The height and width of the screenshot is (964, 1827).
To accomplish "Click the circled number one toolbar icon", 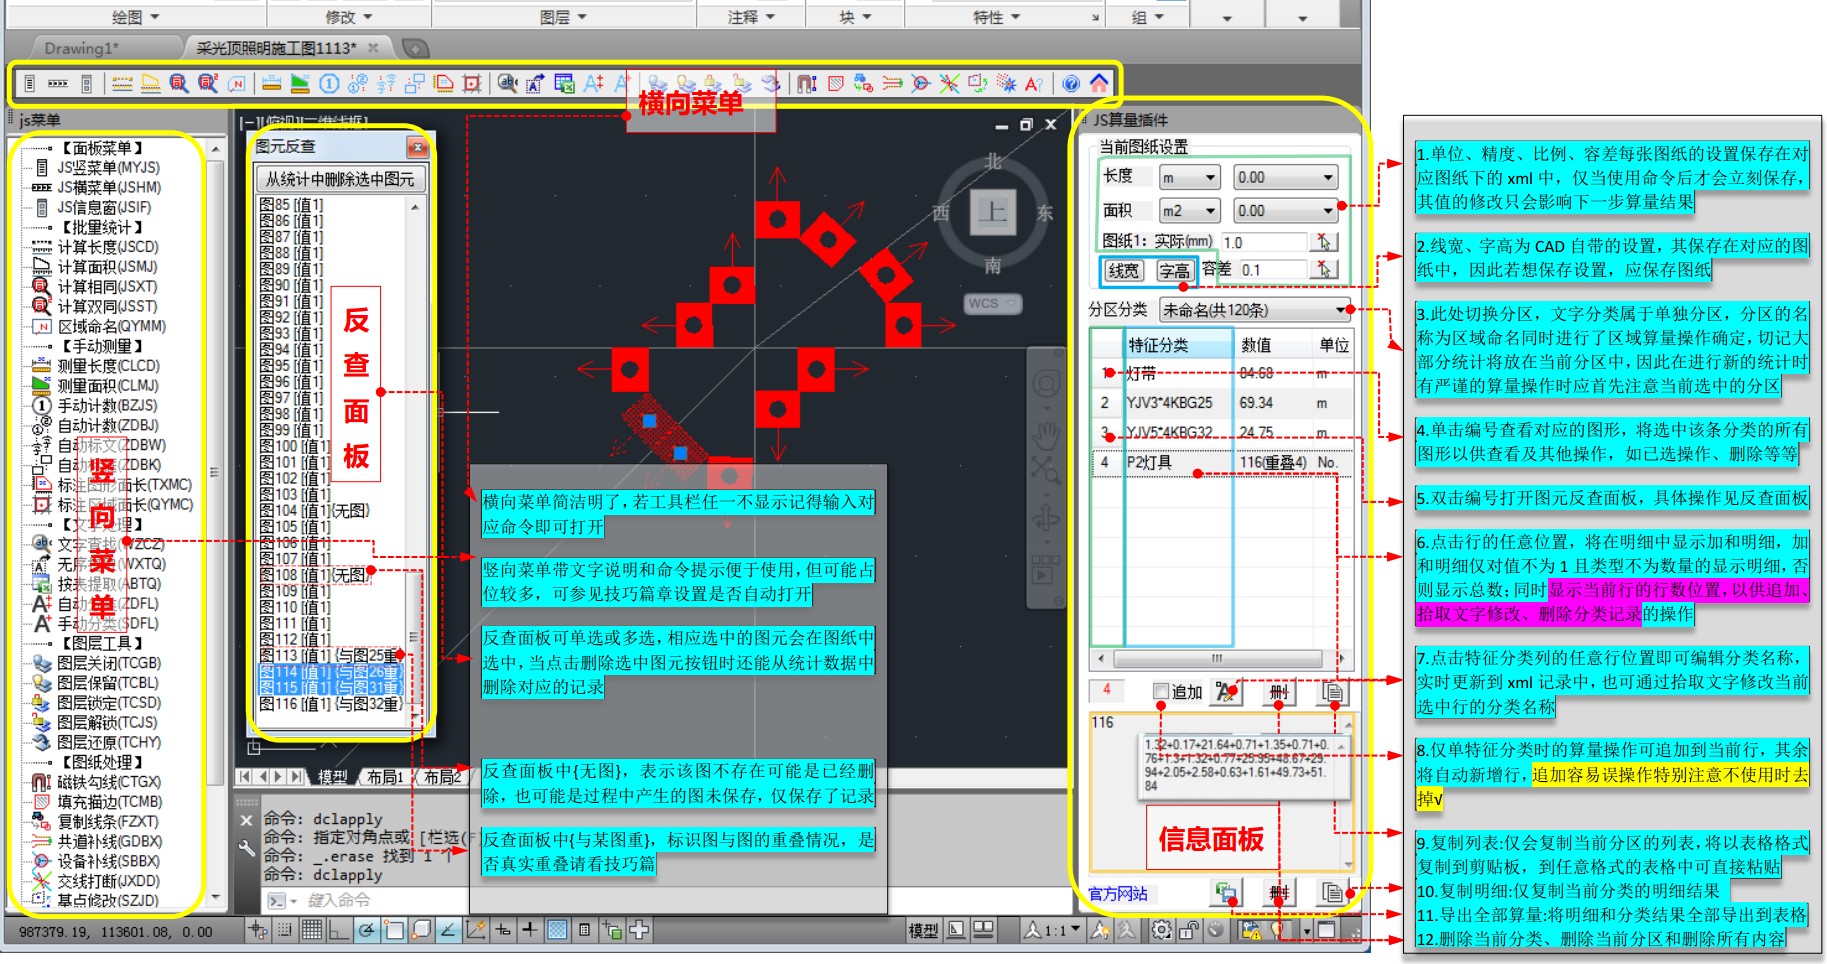I will [329, 84].
